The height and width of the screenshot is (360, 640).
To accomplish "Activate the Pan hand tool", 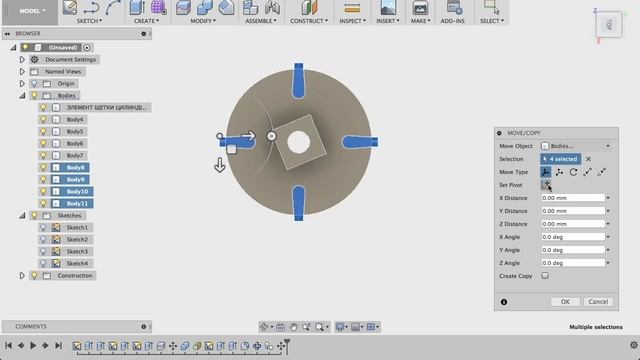I will pos(293,327).
